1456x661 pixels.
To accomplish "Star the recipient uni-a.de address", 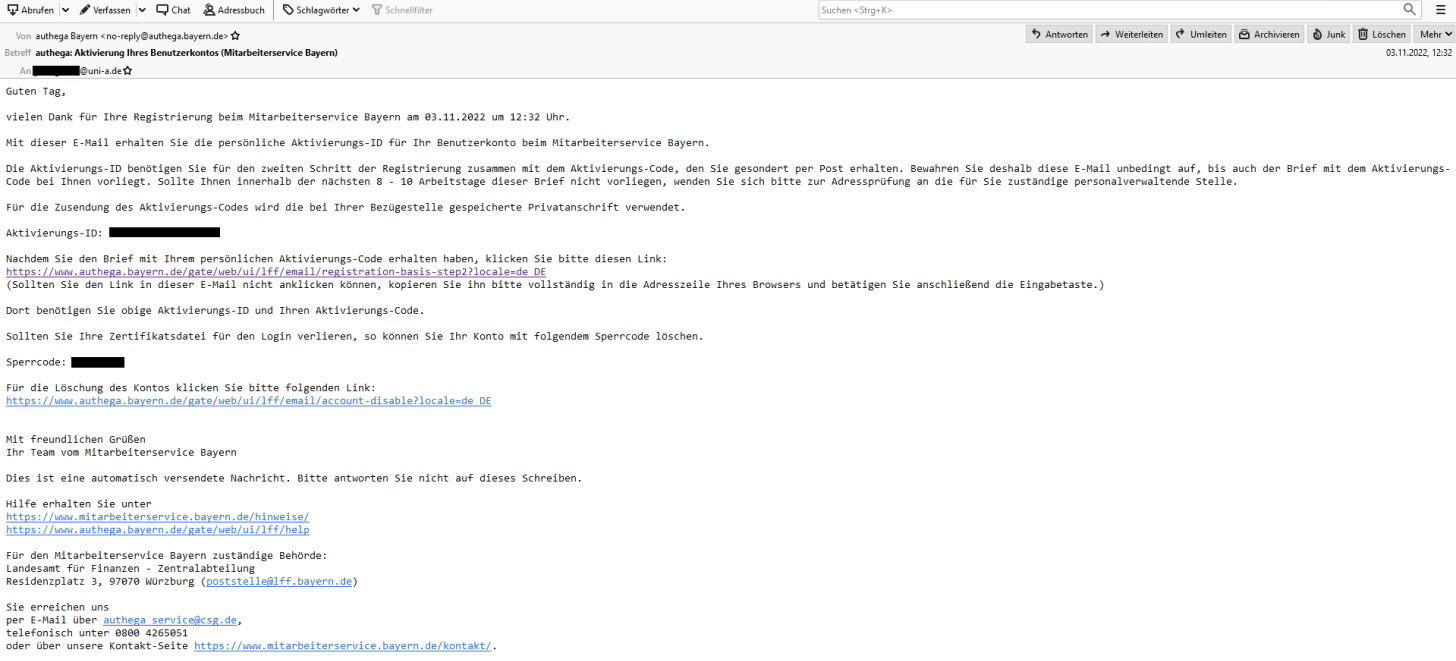I will click(x=128, y=71).
